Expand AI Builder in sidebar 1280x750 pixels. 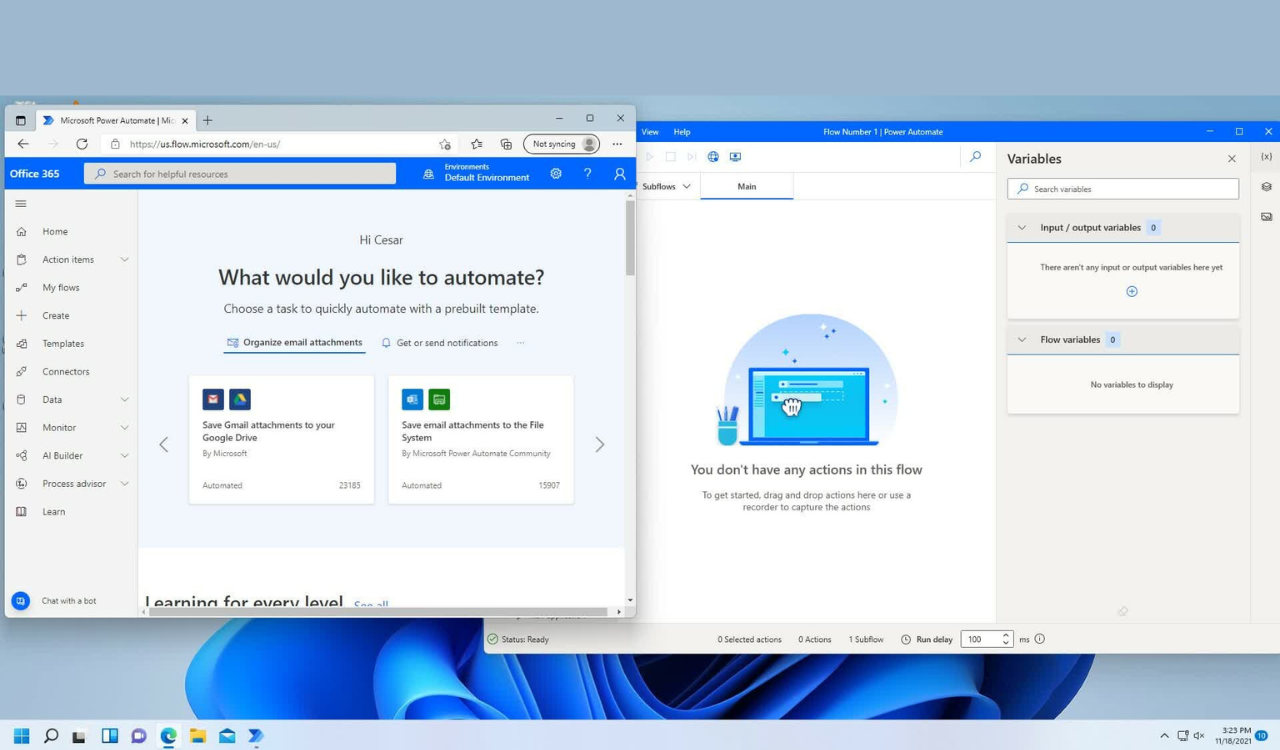pos(125,455)
